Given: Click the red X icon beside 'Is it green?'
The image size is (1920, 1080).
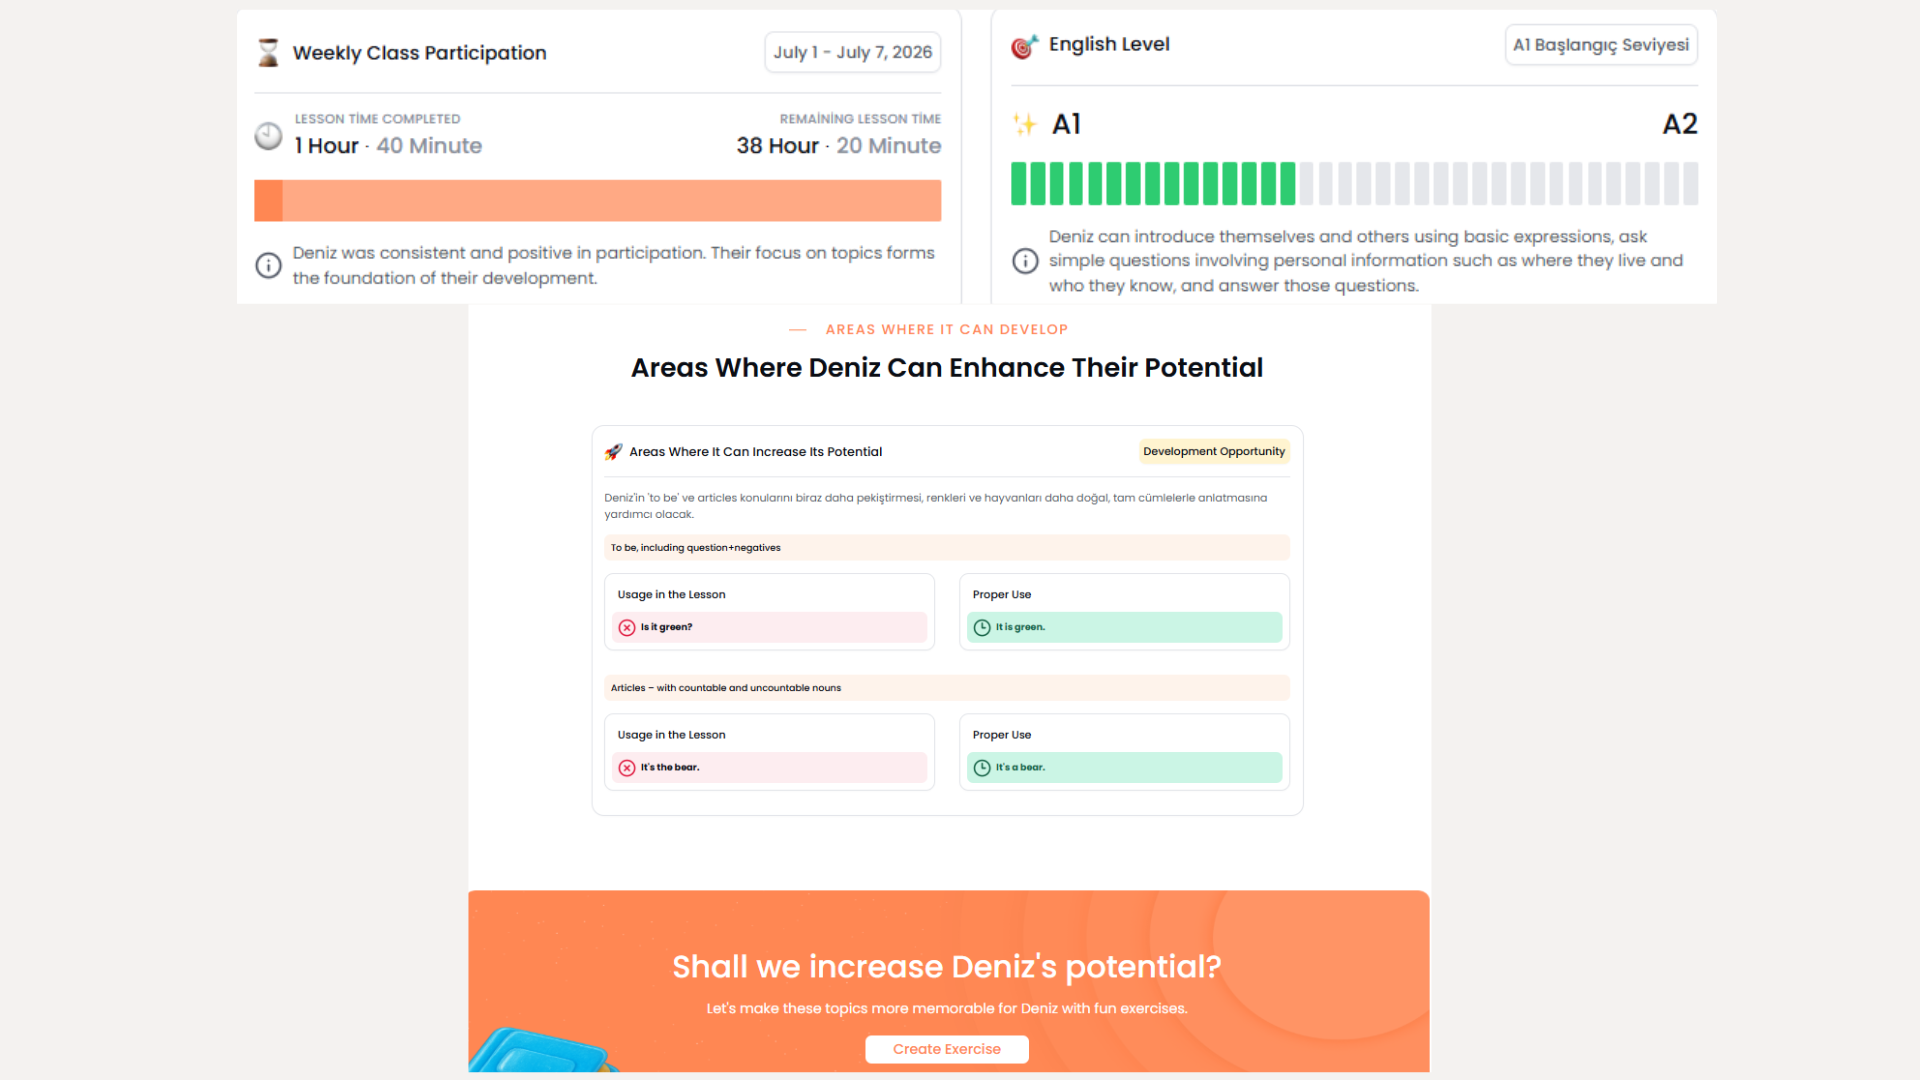Looking at the screenshot, I should point(627,628).
